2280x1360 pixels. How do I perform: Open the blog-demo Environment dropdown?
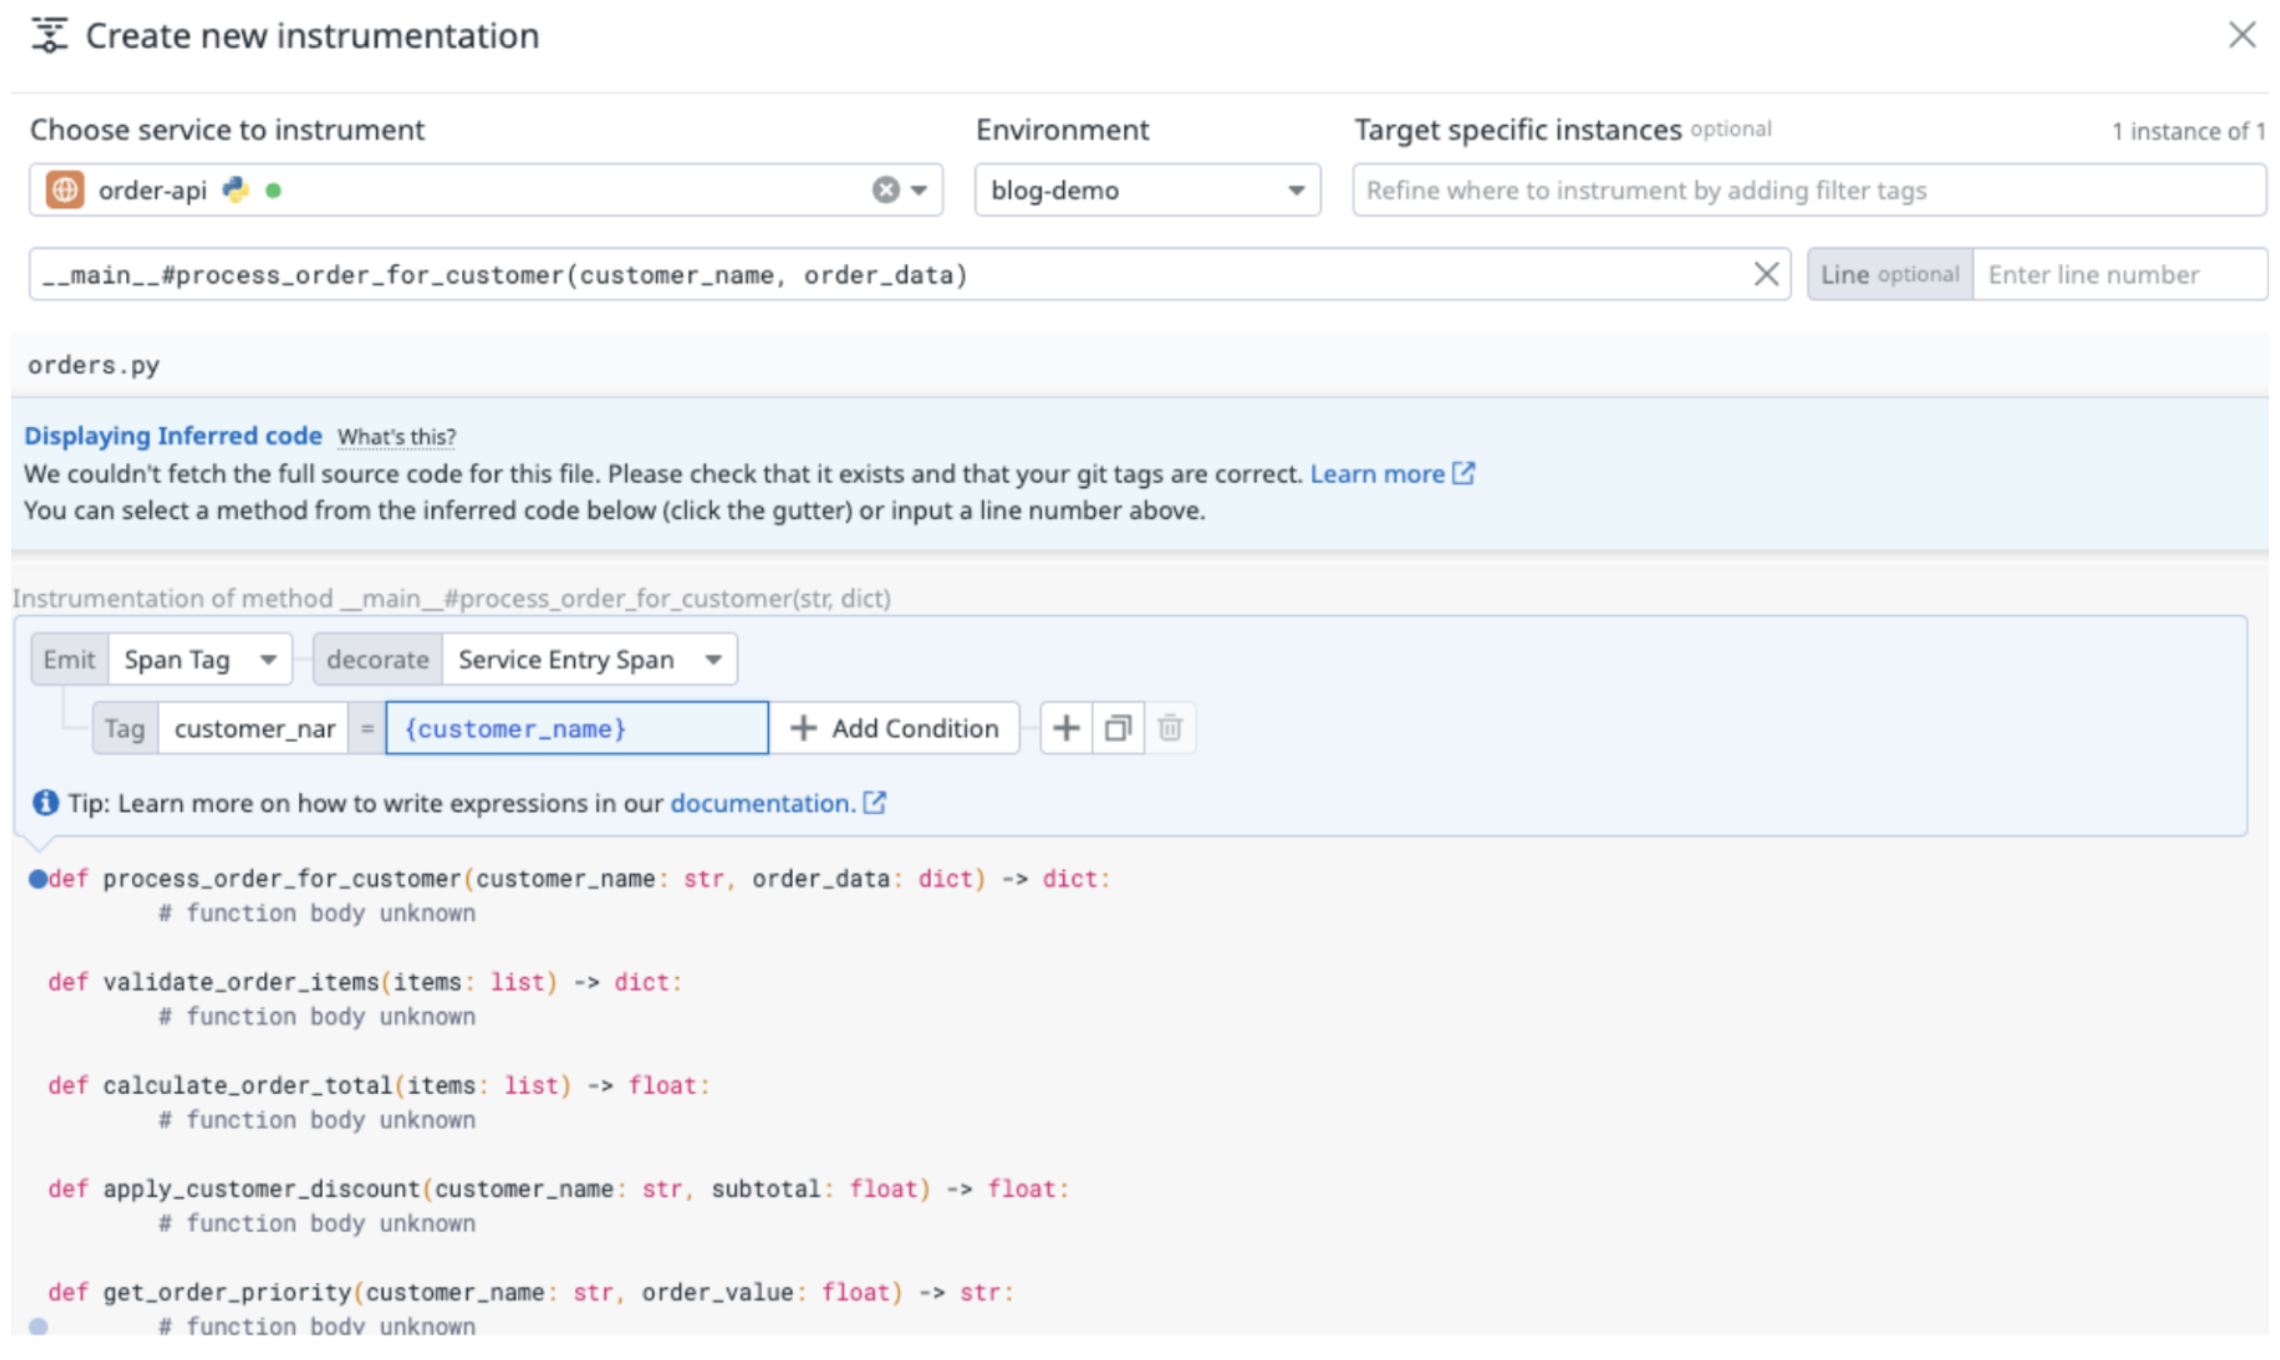pos(1147,190)
